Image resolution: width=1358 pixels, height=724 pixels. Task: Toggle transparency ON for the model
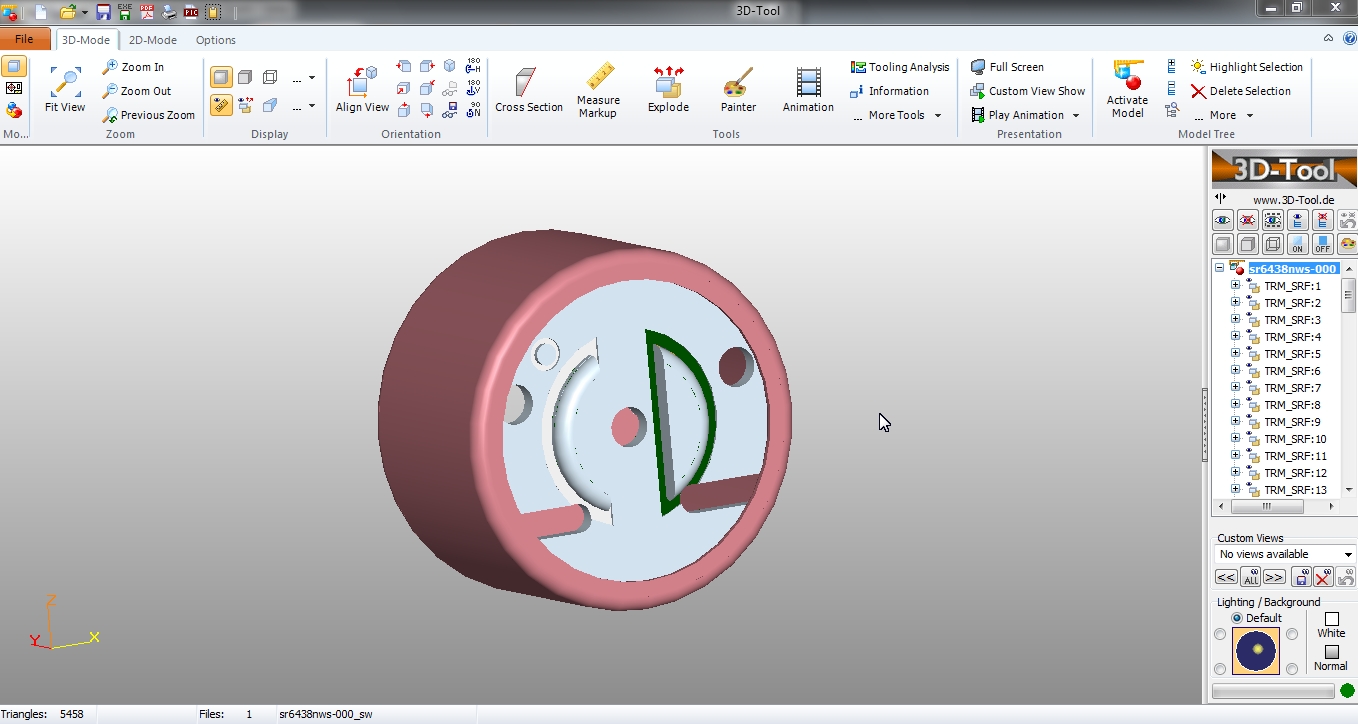pos(1297,244)
